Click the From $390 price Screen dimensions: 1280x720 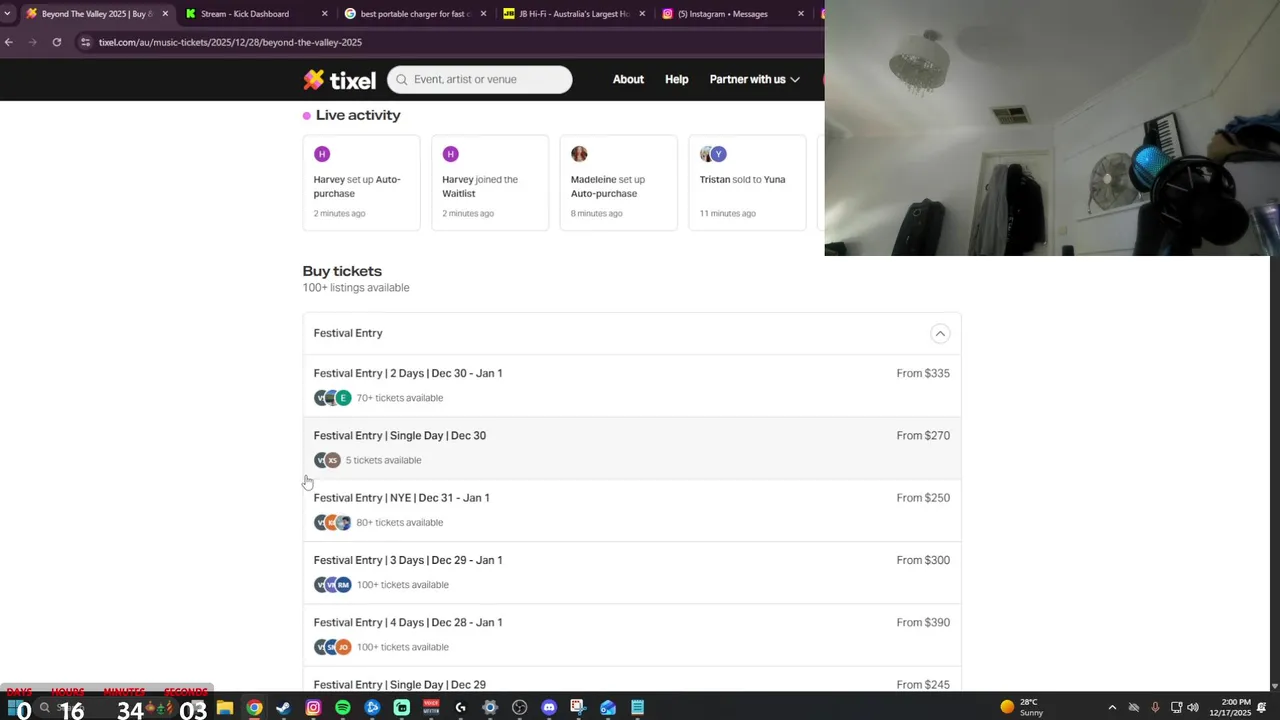point(923,622)
